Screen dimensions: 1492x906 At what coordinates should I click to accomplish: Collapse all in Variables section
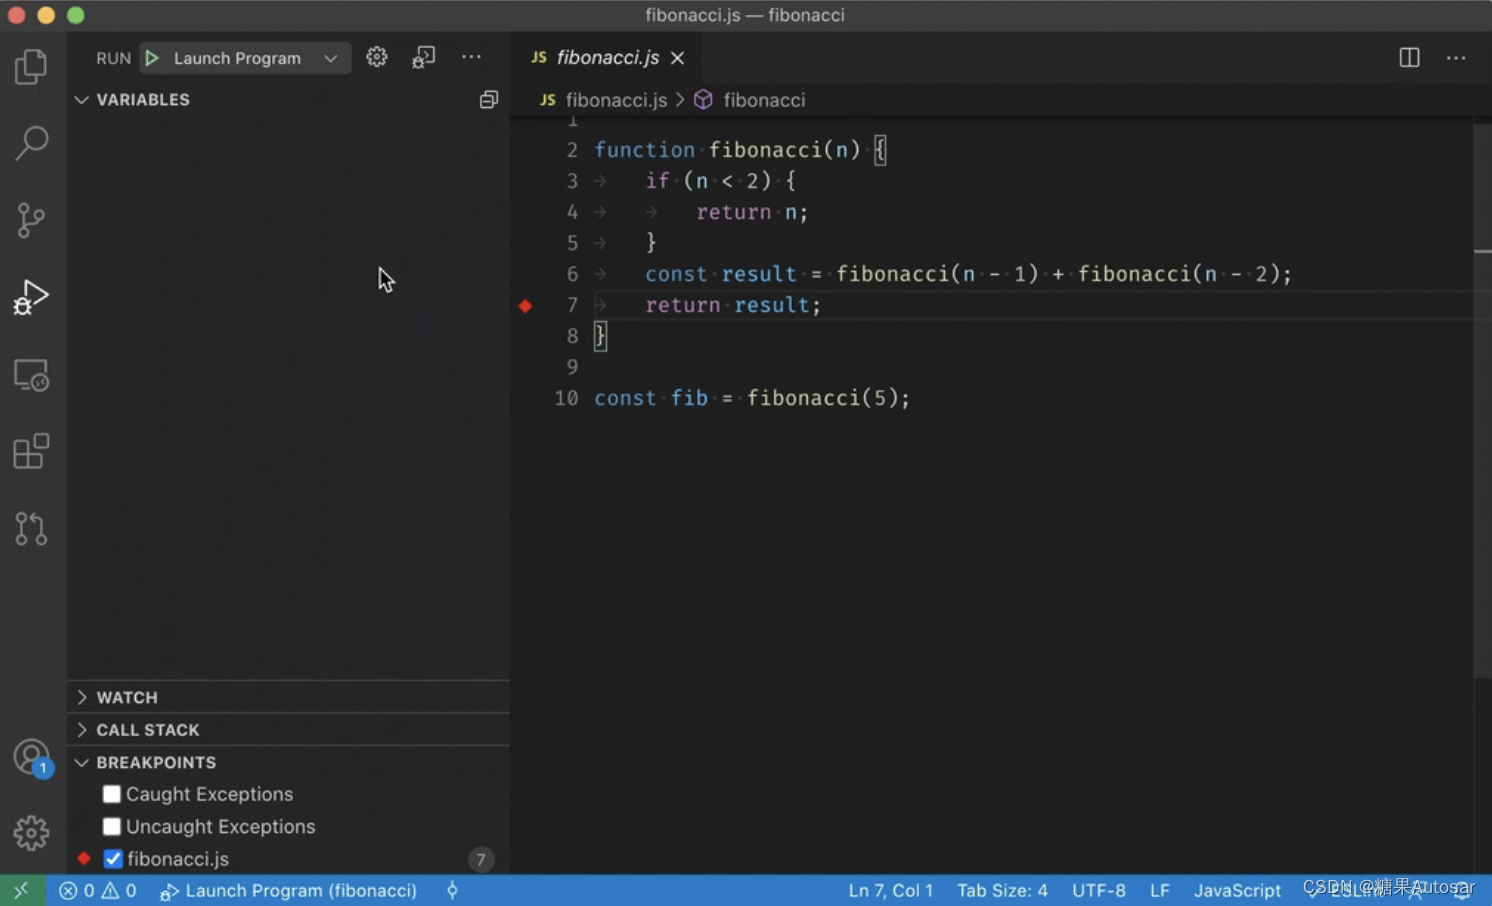click(488, 99)
